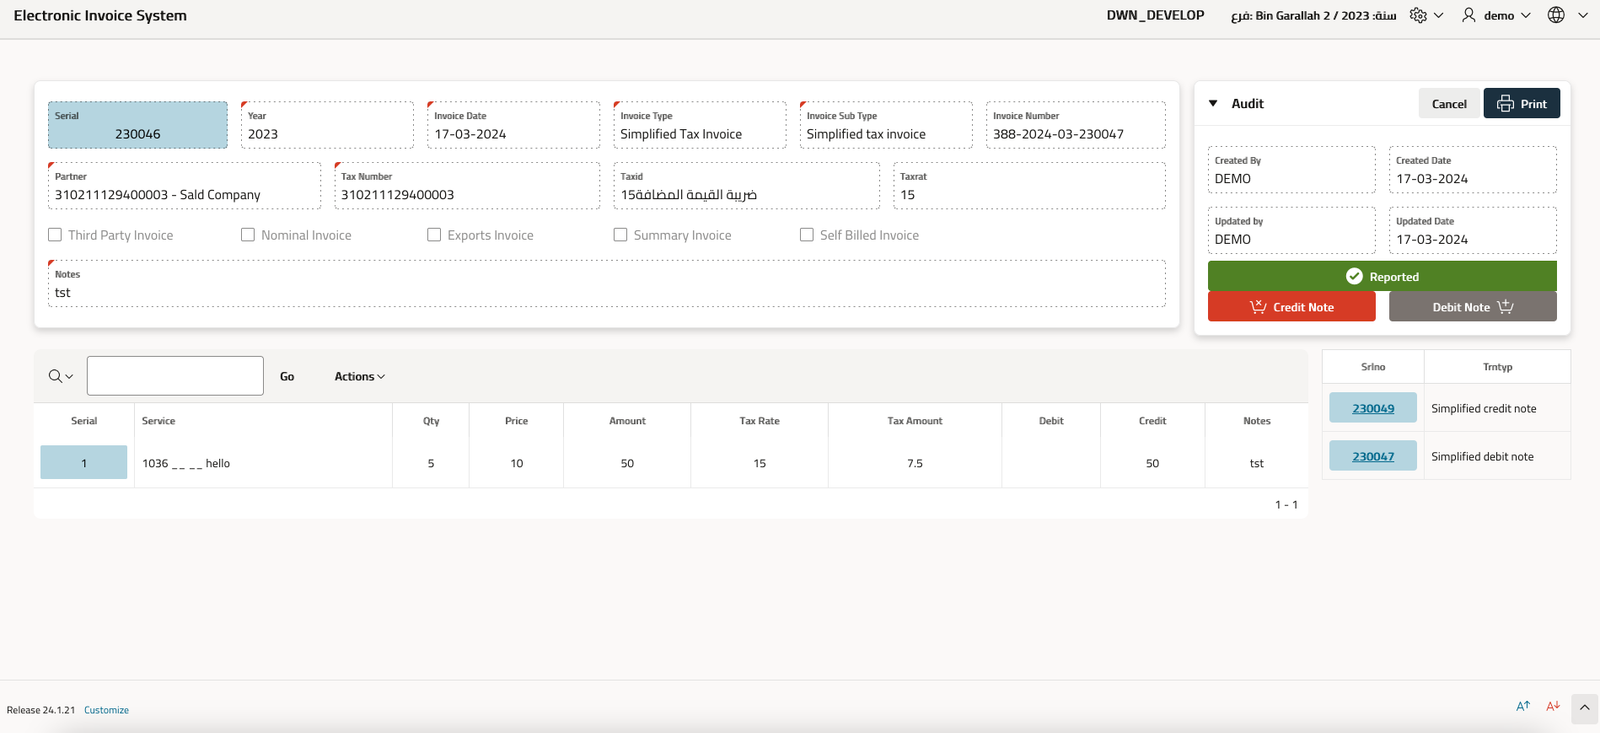This screenshot has width=1600, height=733.
Task: Expand the settings dropdown chevron
Action: click(1438, 15)
